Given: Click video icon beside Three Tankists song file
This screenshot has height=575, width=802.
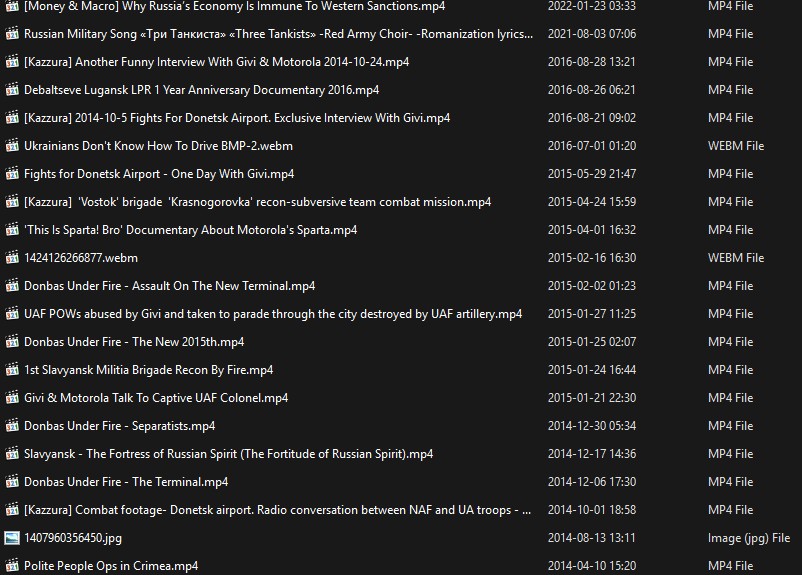Looking at the screenshot, I should point(12,34).
